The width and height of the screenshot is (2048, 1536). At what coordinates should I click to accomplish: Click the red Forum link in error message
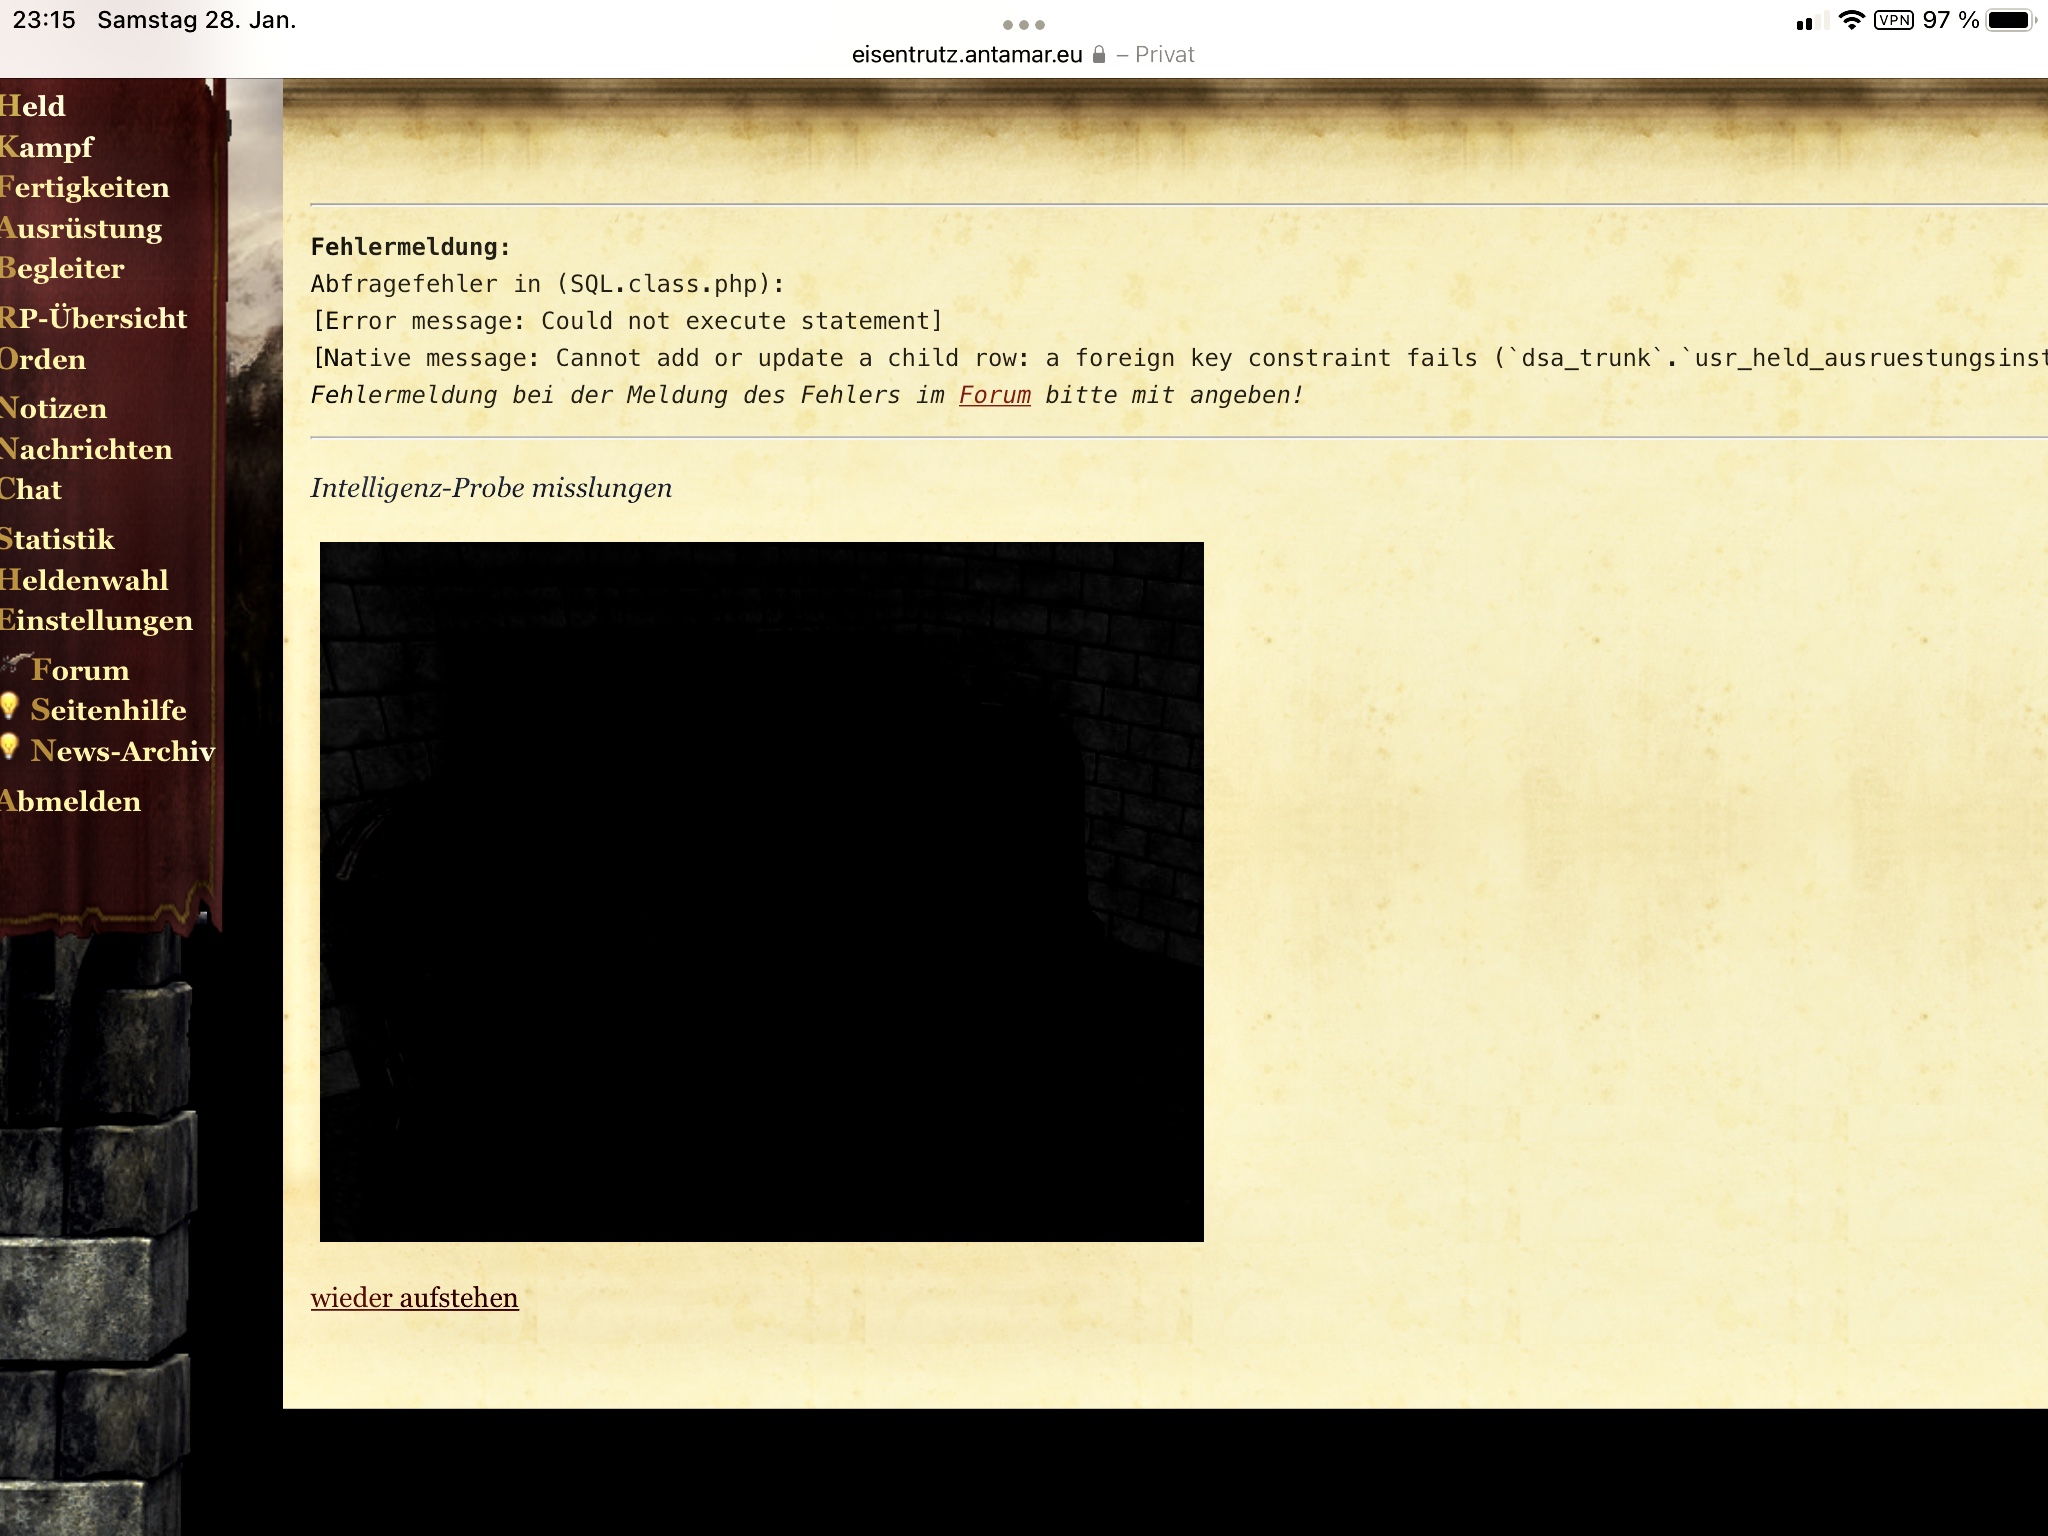click(x=994, y=395)
